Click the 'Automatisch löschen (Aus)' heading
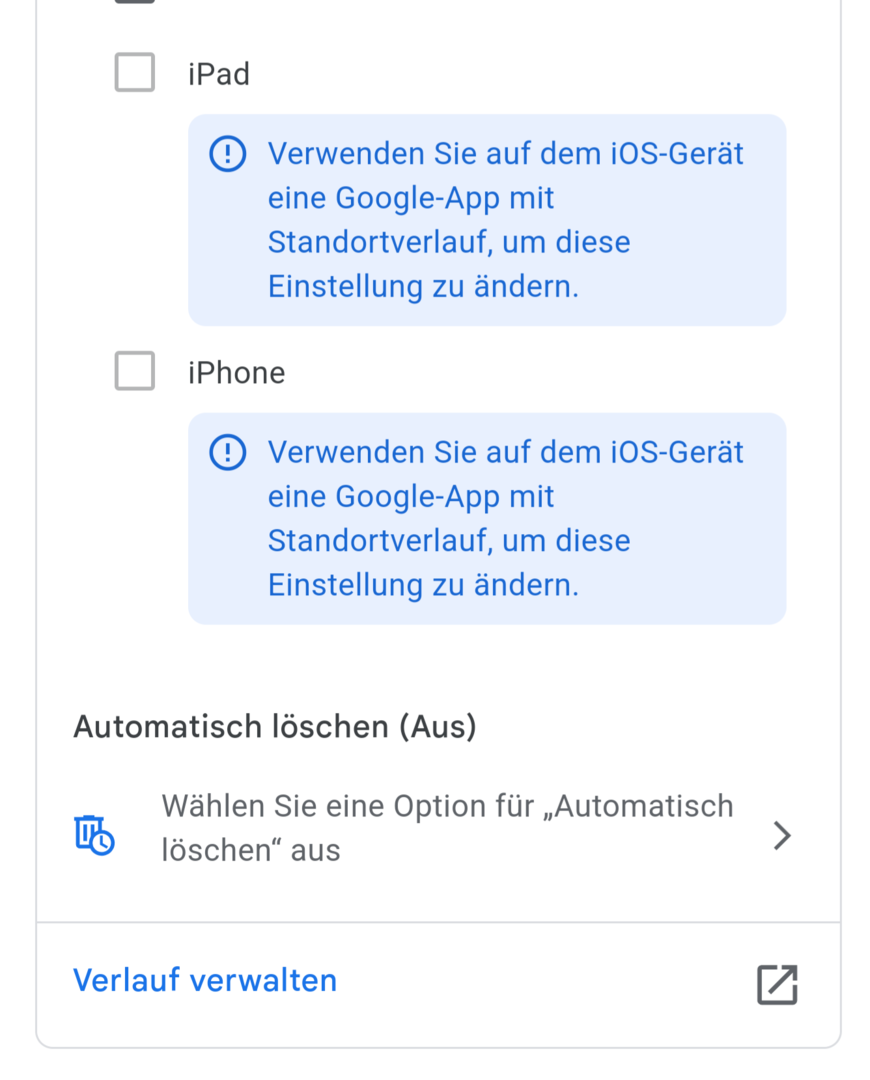Screen dimensions: 870x1080 pyautogui.click(x=275, y=726)
